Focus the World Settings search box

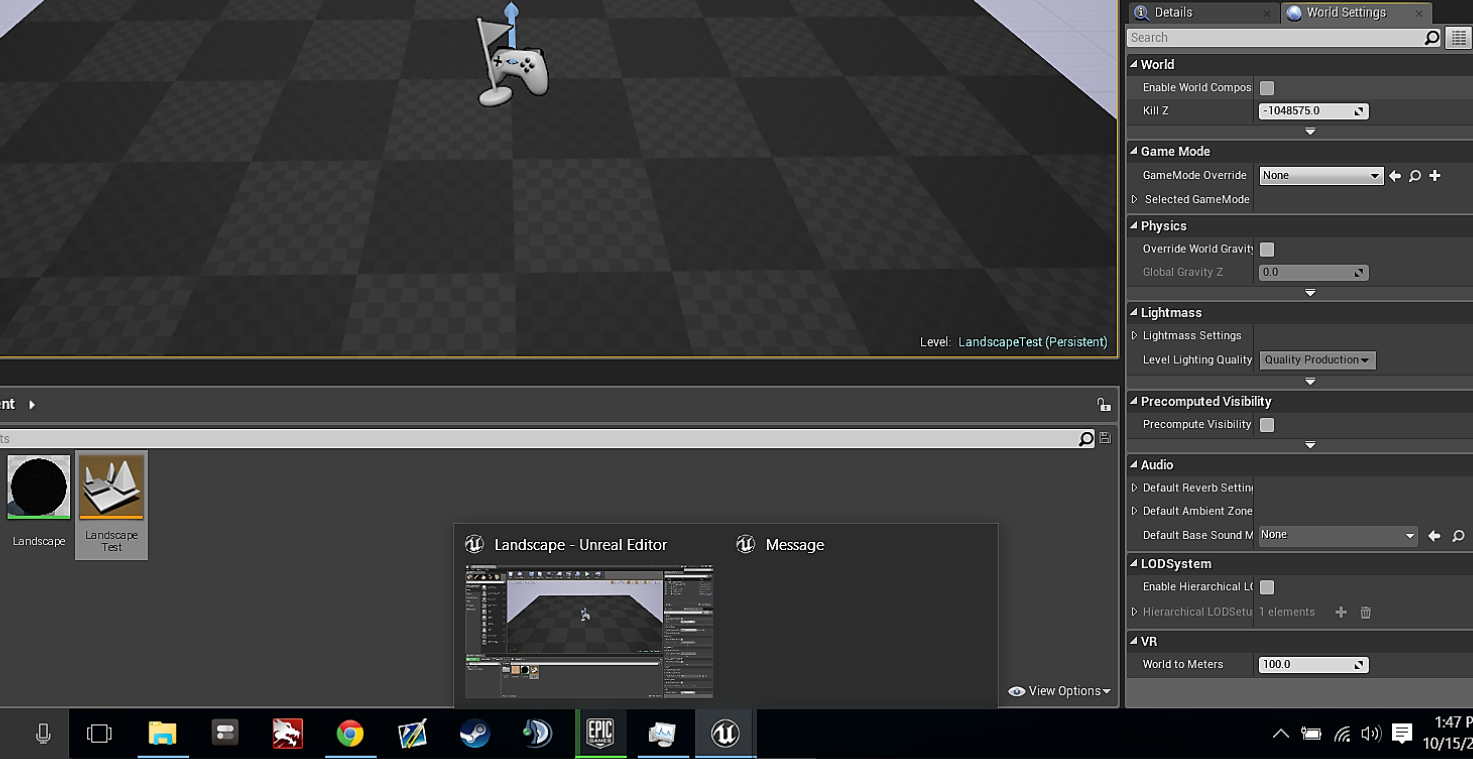point(1275,38)
